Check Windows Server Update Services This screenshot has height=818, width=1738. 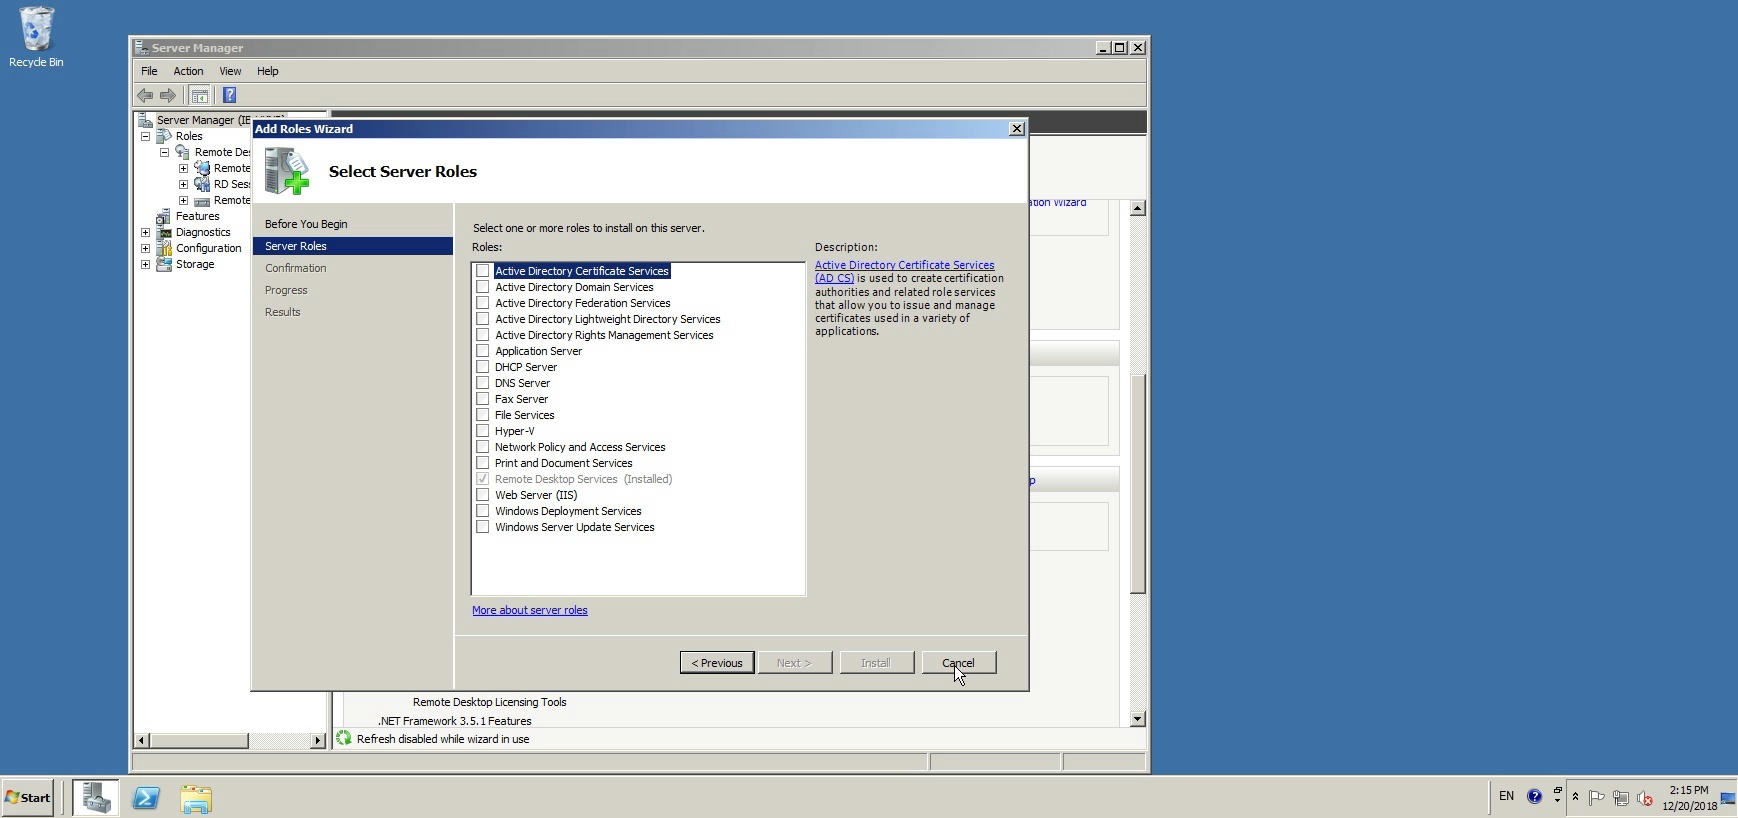(483, 527)
